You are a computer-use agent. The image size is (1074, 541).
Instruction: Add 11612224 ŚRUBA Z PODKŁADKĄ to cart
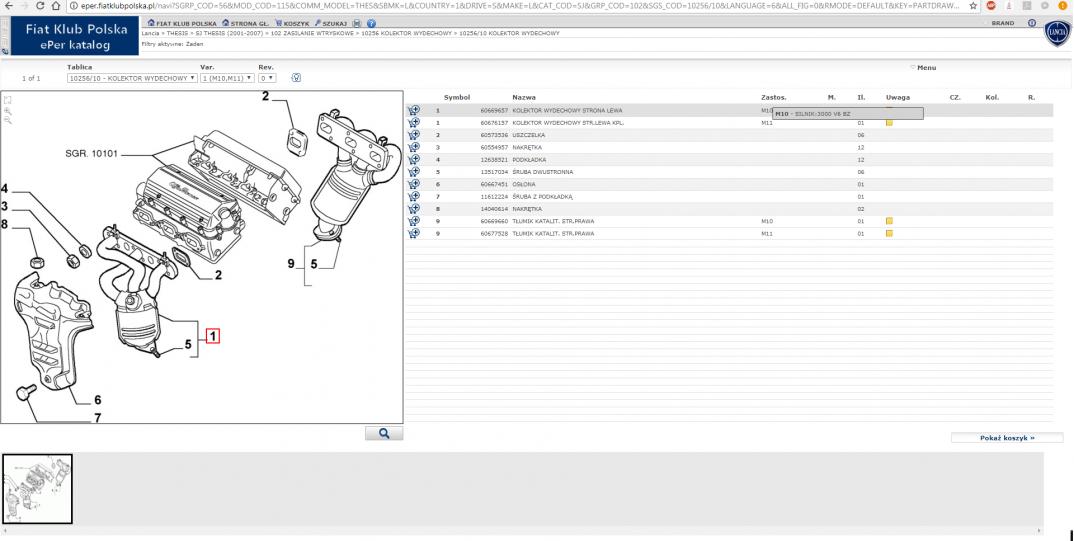[x=414, y=197]
